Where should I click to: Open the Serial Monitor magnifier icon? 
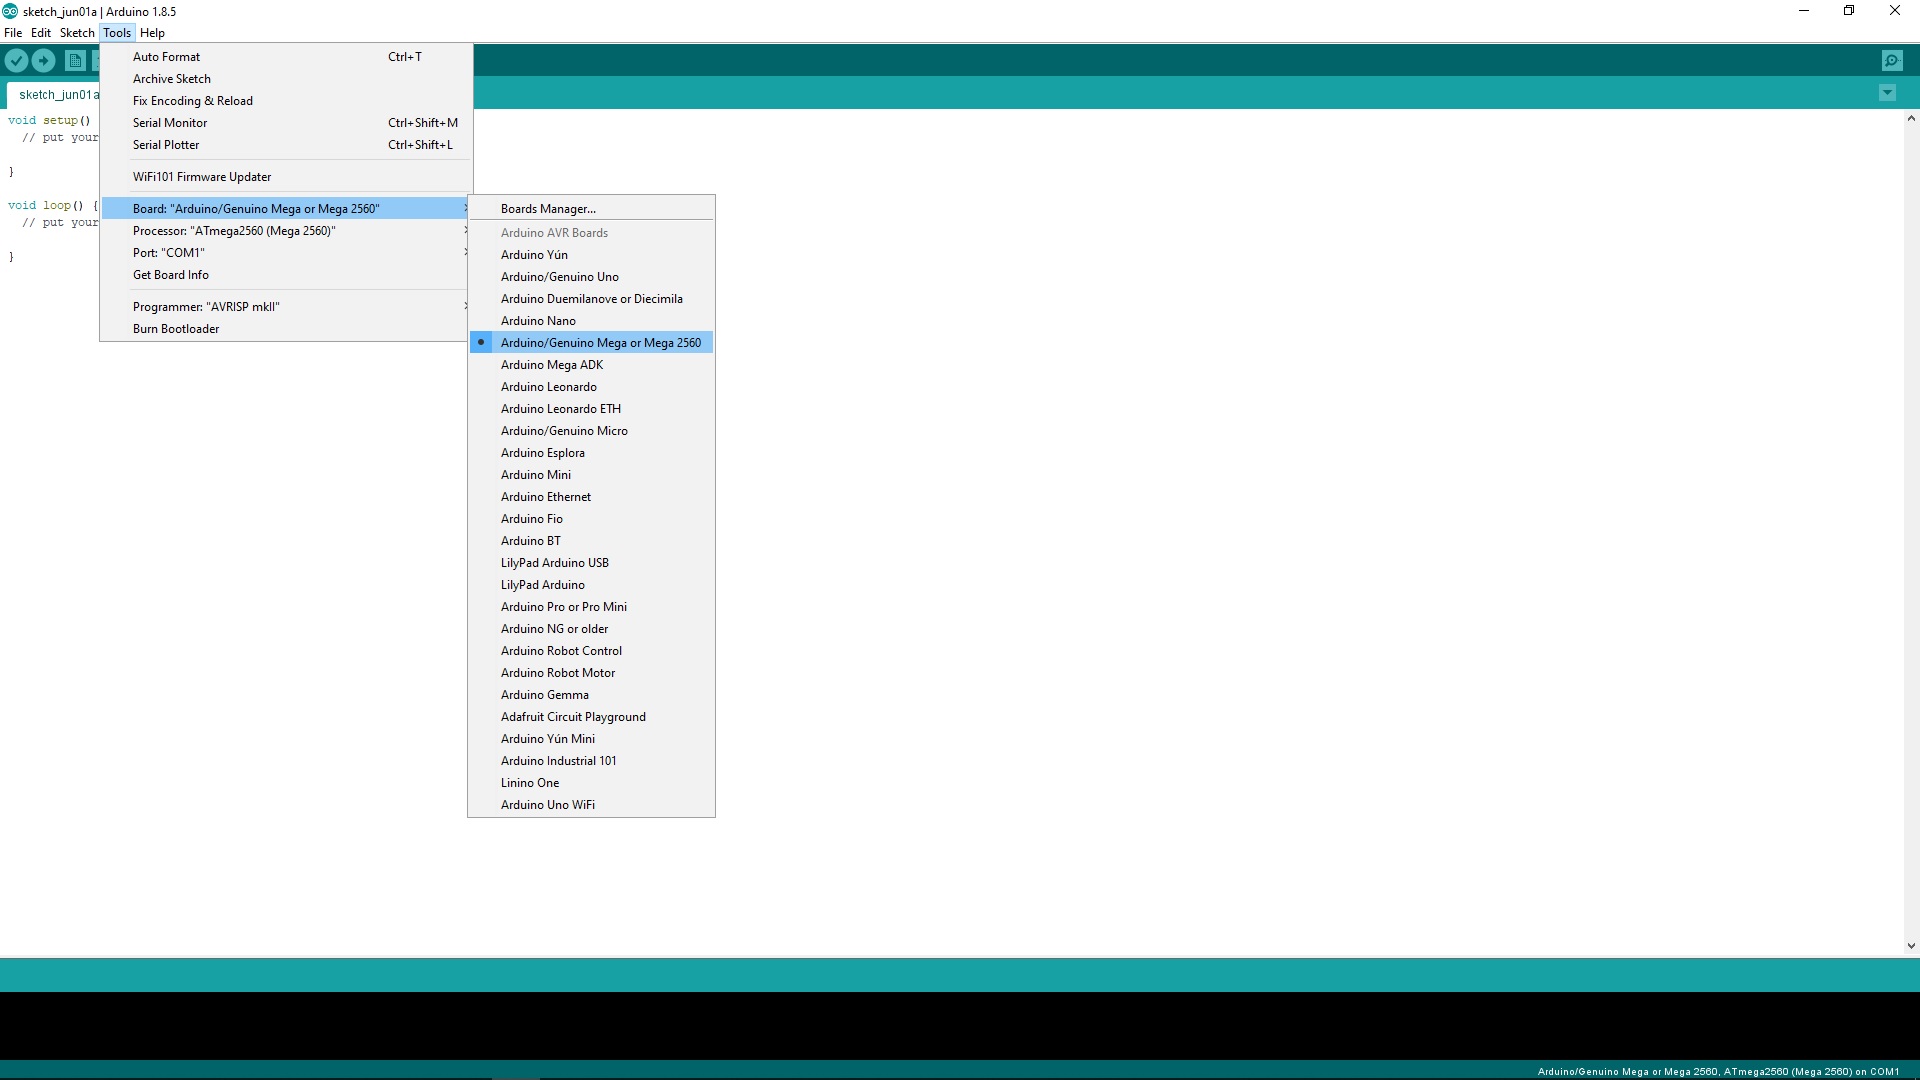[1892, 61]
